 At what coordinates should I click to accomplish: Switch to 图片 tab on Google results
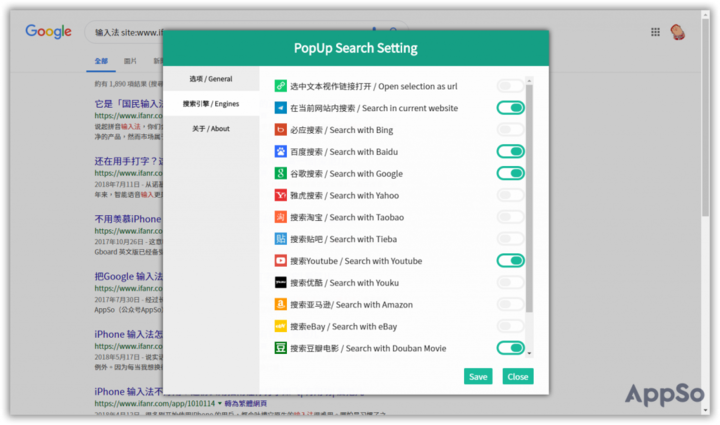pos(130,61)
